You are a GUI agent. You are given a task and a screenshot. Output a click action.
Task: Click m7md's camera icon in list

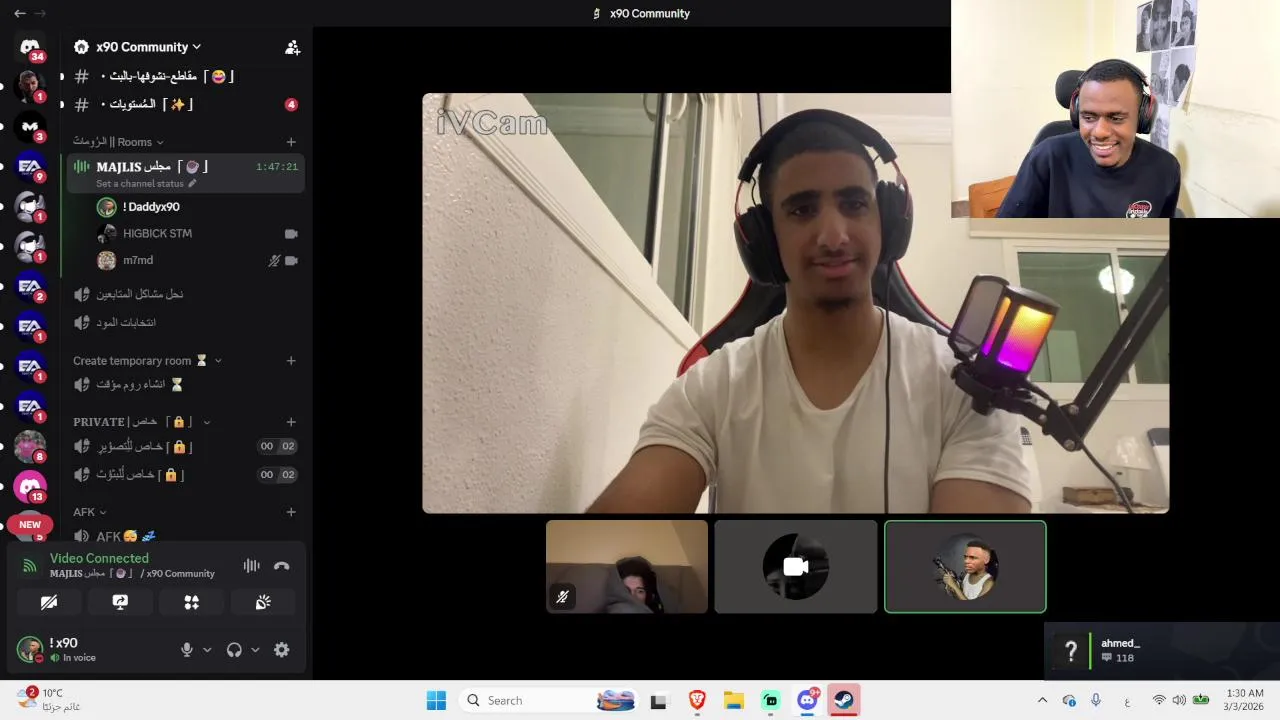(x=291, y=260)
